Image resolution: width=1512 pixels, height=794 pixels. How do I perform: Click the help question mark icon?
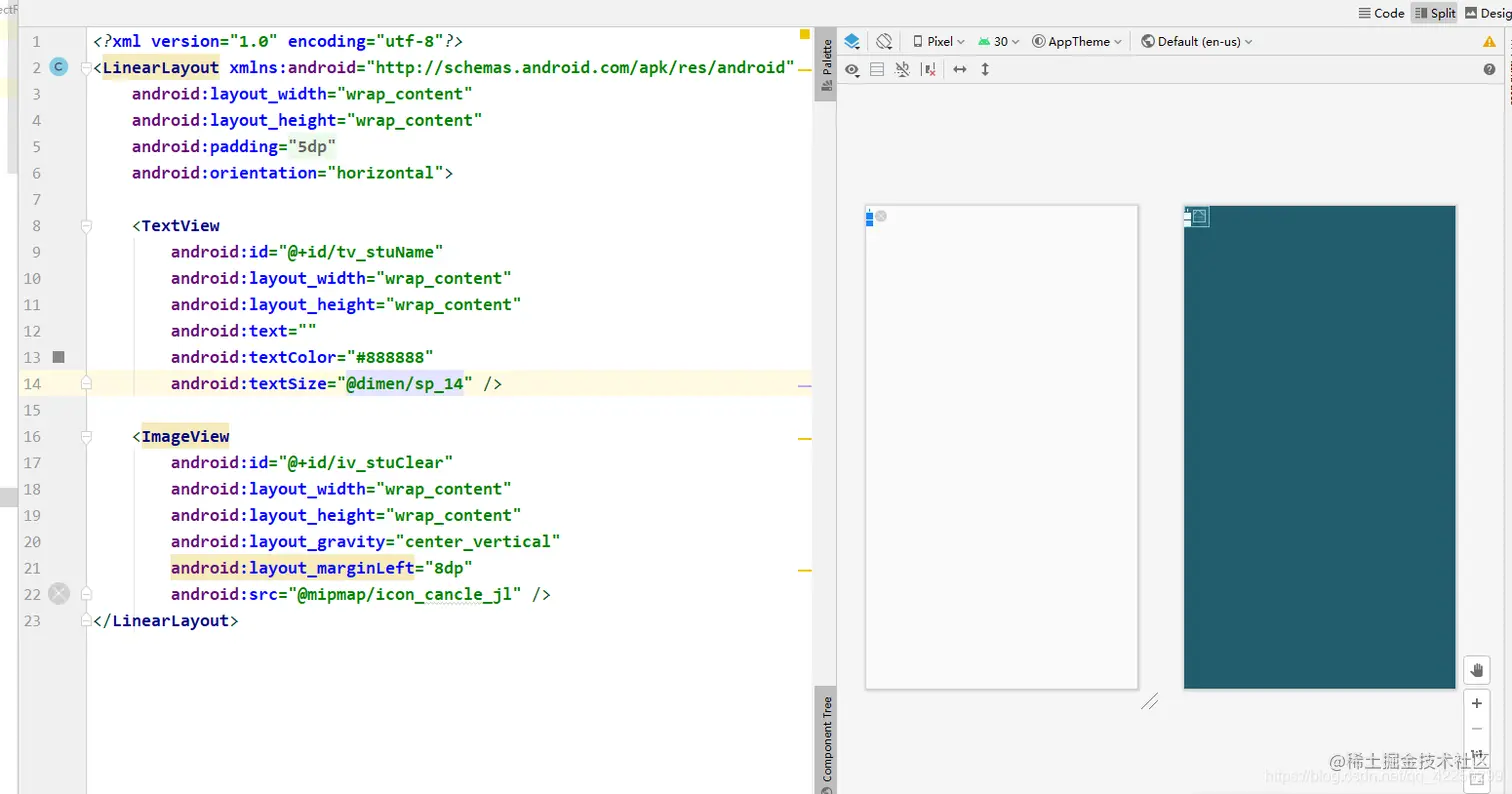tap(1490, 70)
